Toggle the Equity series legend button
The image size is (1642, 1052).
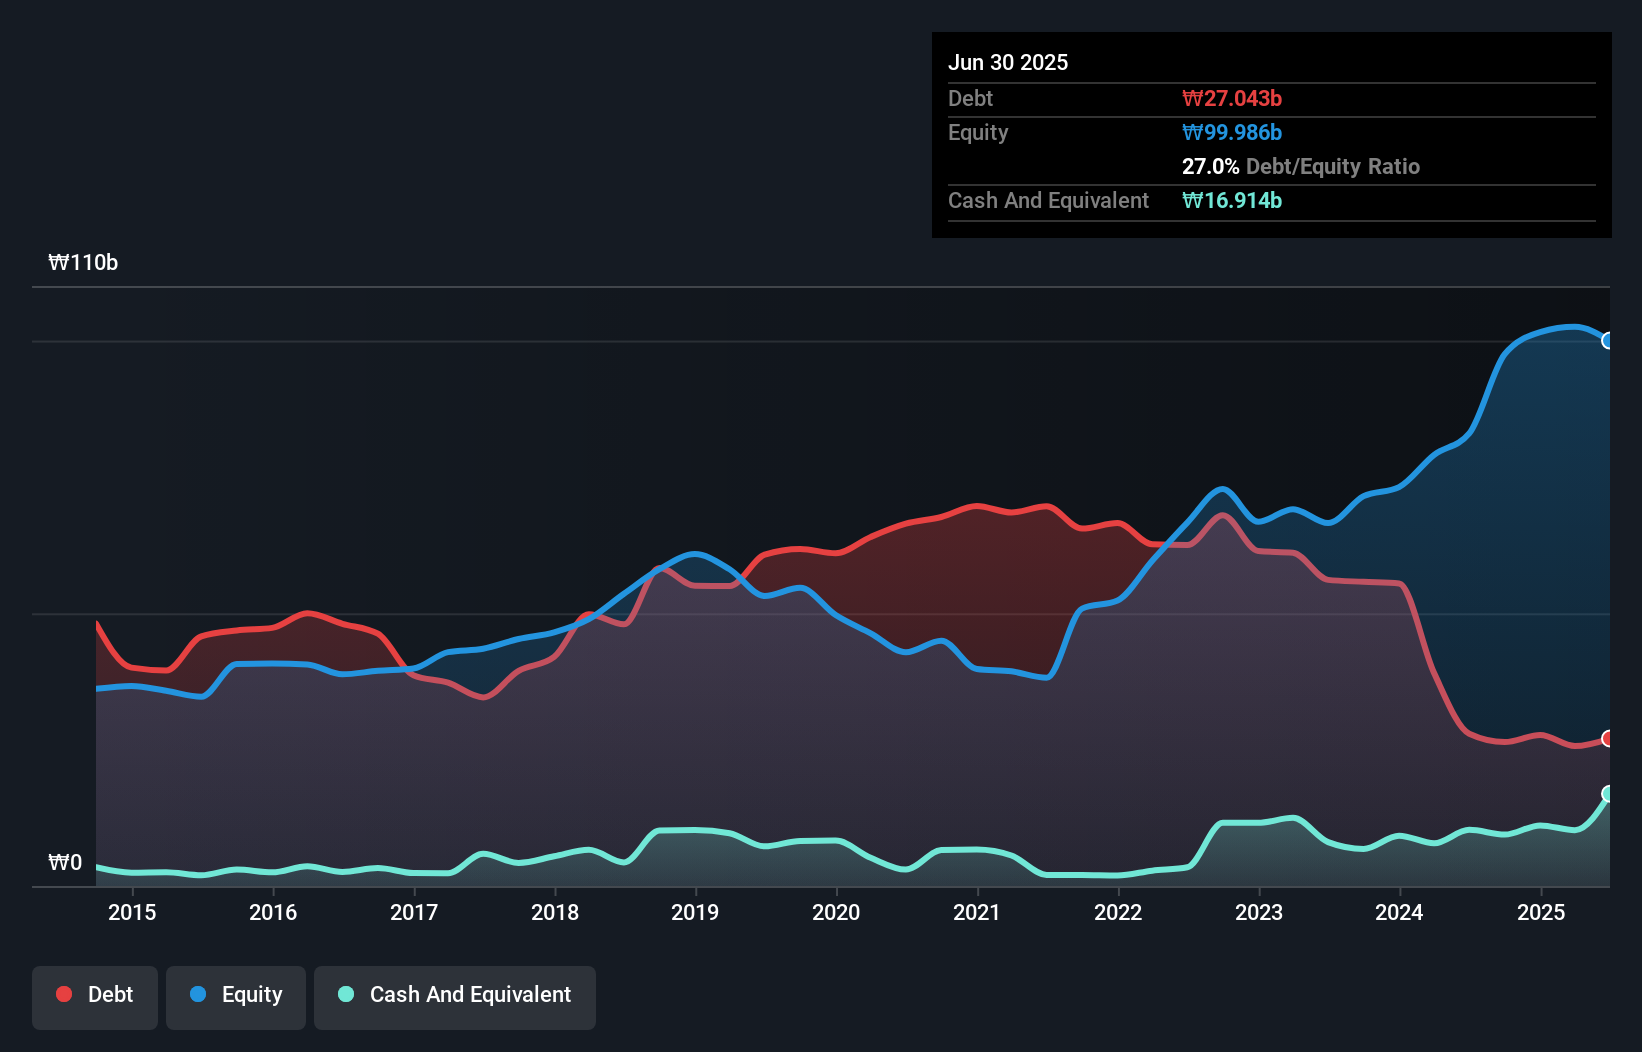(236, 997)
